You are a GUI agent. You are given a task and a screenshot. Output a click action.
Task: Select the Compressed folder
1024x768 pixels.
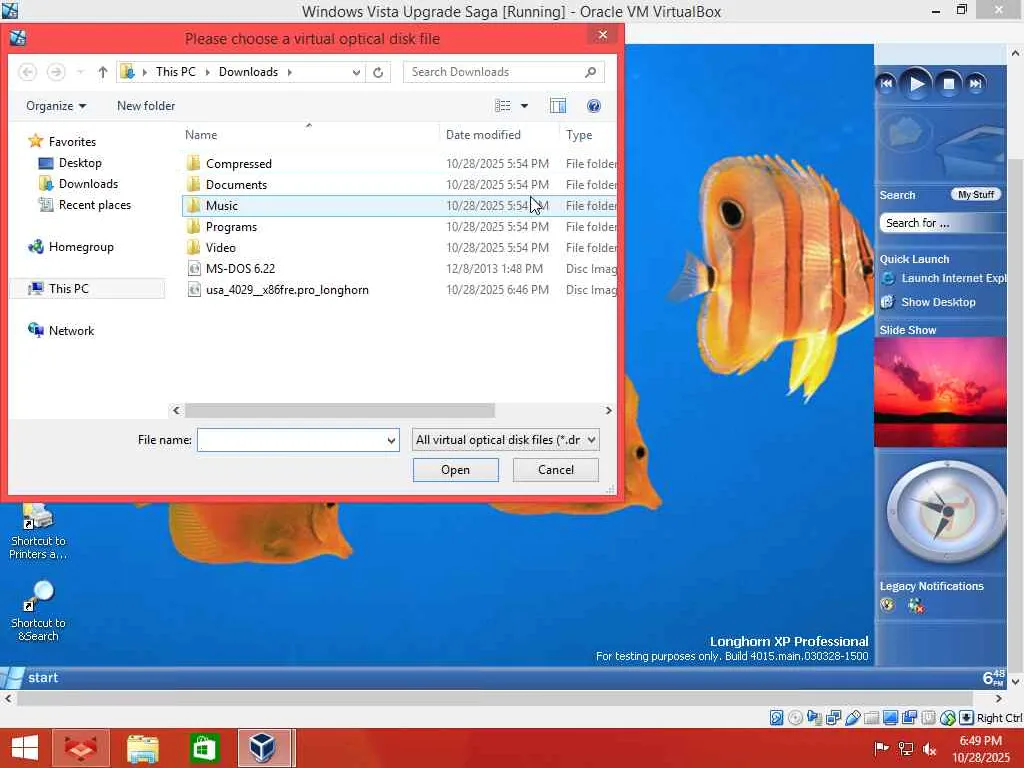coord(398,163)
